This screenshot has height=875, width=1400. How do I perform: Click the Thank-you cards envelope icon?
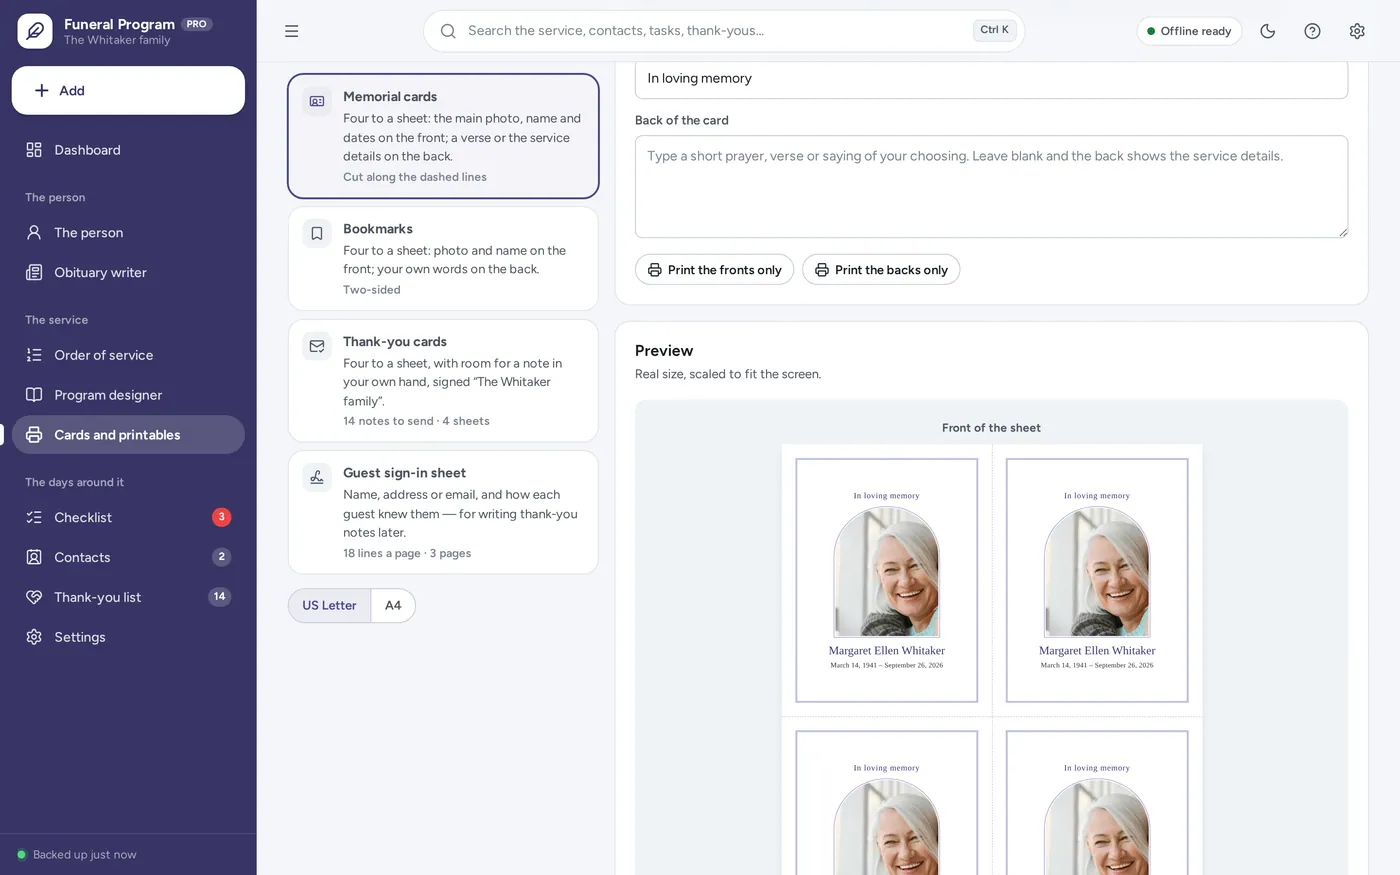pos(317,347)
